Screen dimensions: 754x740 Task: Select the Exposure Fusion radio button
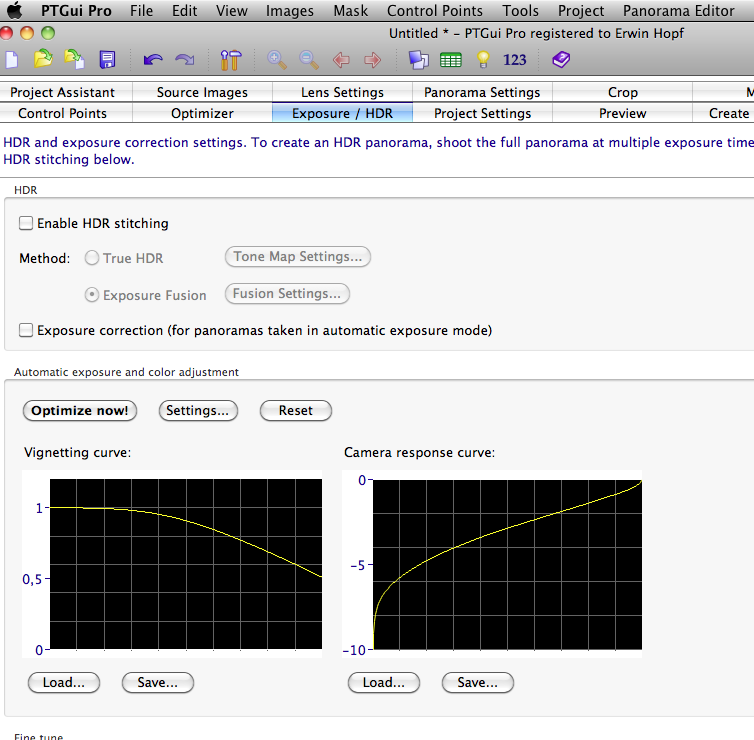tap(92, 295)
